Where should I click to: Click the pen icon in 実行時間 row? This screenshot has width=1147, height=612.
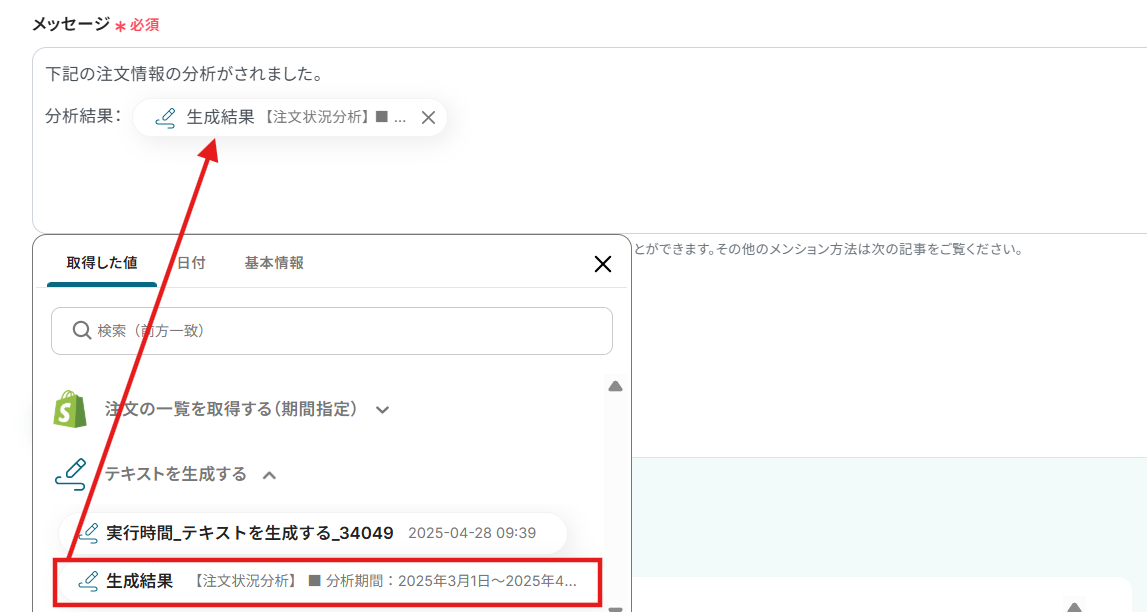coord(89,533)
